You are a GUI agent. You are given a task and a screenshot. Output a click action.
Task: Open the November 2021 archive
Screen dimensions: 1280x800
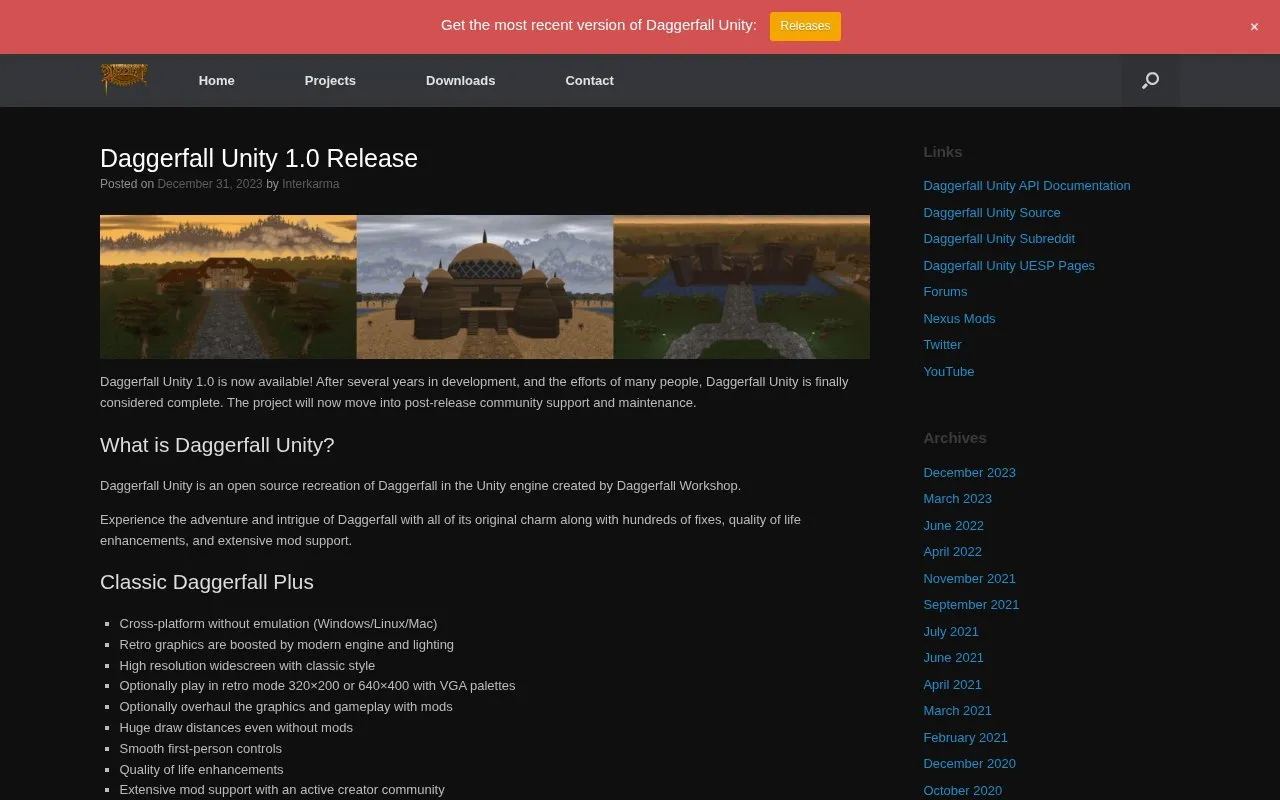pyautogui.click(x=969, y=578)
